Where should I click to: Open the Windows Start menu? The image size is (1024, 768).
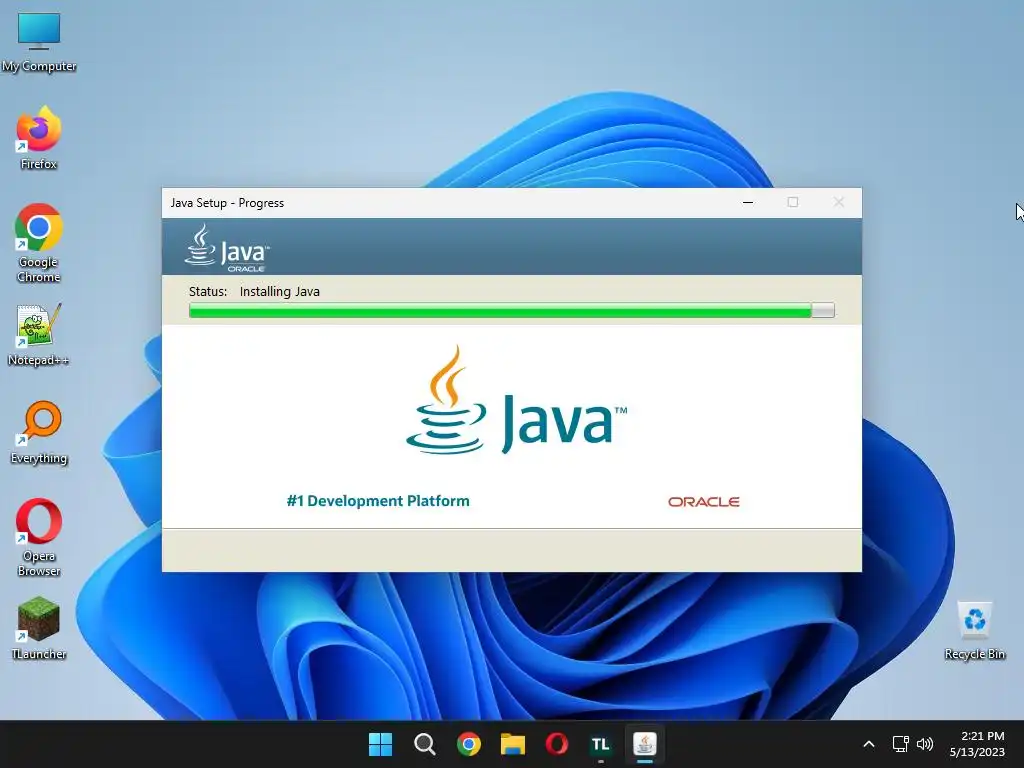380,744
